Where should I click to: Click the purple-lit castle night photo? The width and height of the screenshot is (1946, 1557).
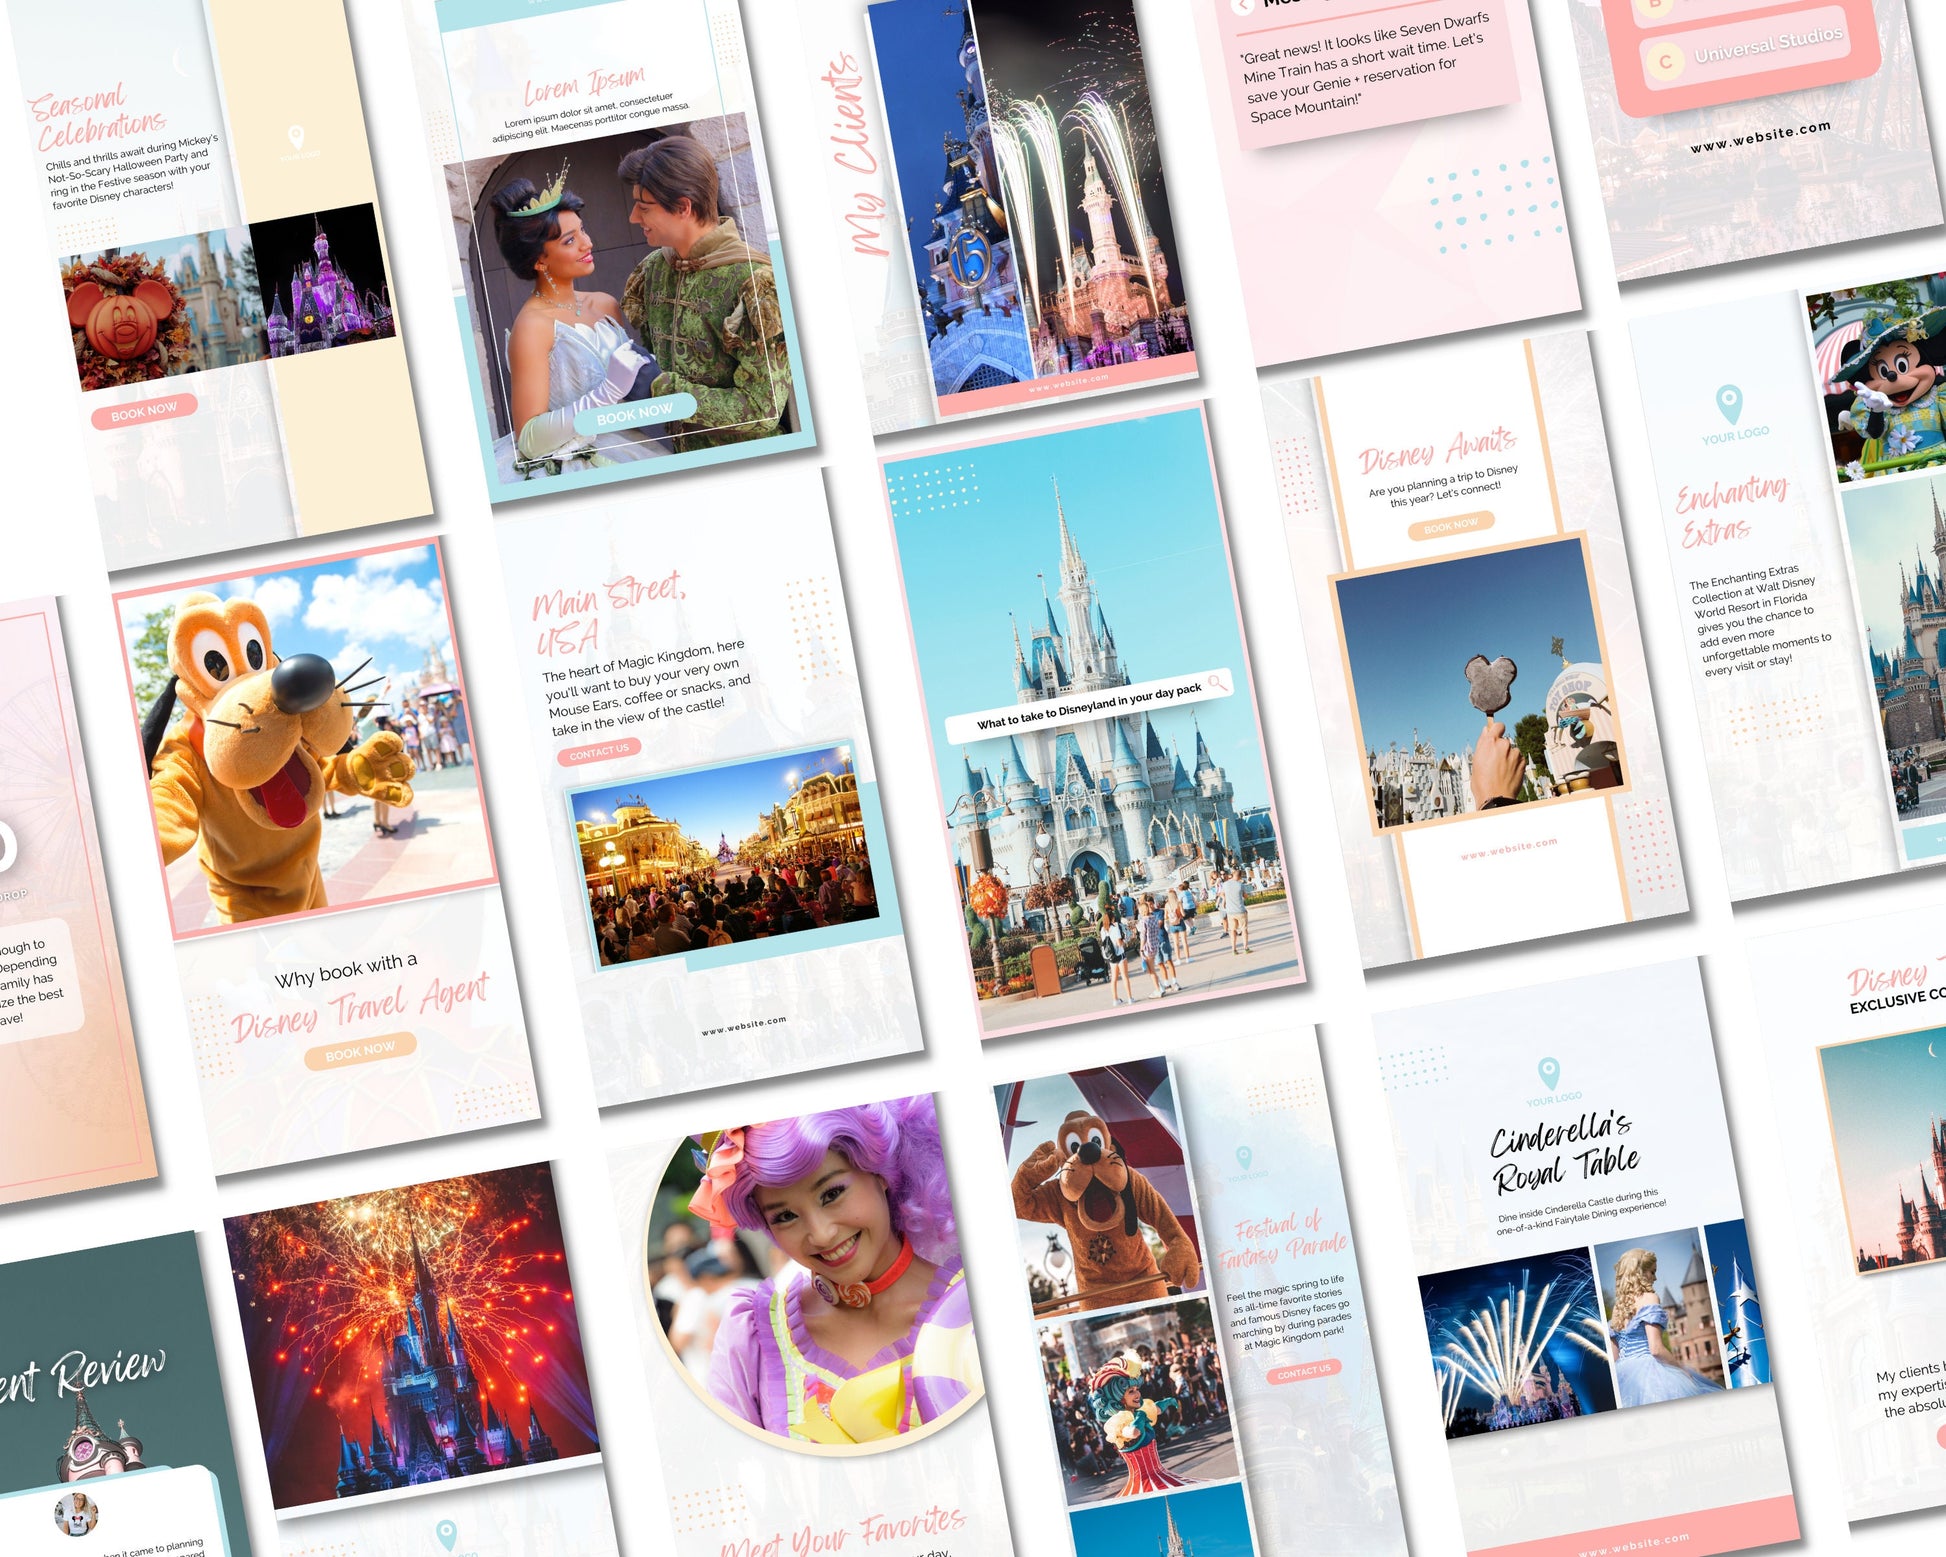[322, 281]
